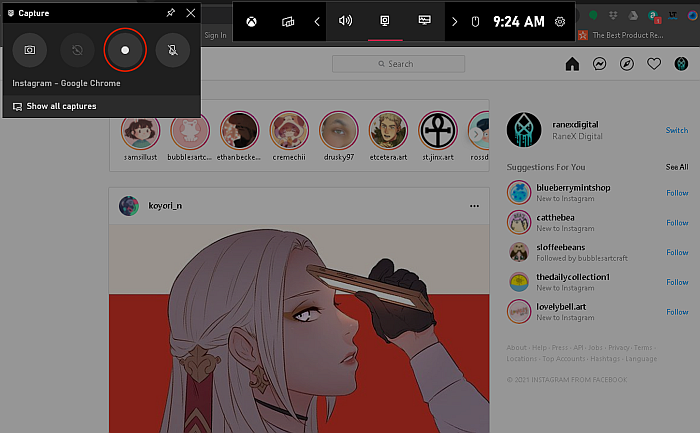700x433 pixels.
Task: Take a screenshot with the camera button
Action: 30,50
